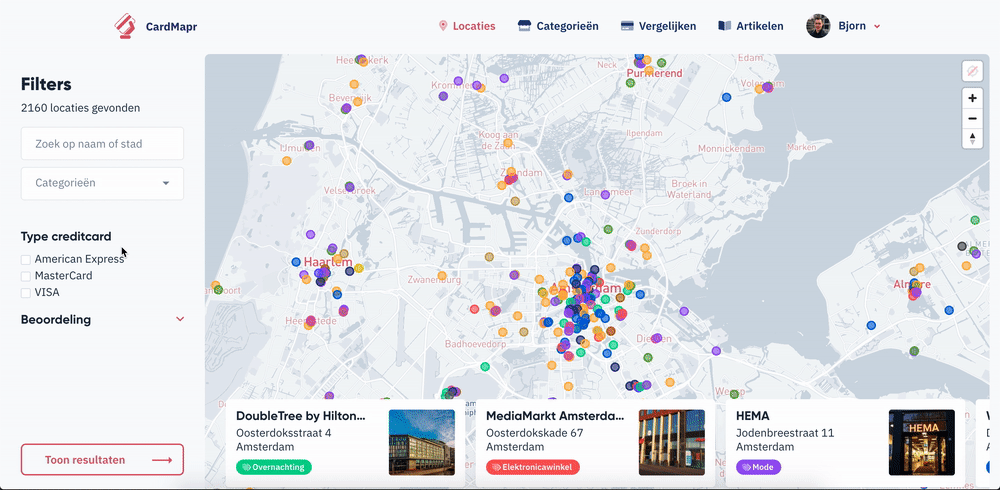This screenshot has height=490, width=1000.
Task: Click the CardMapr logo icon
Action: [125, 26]
